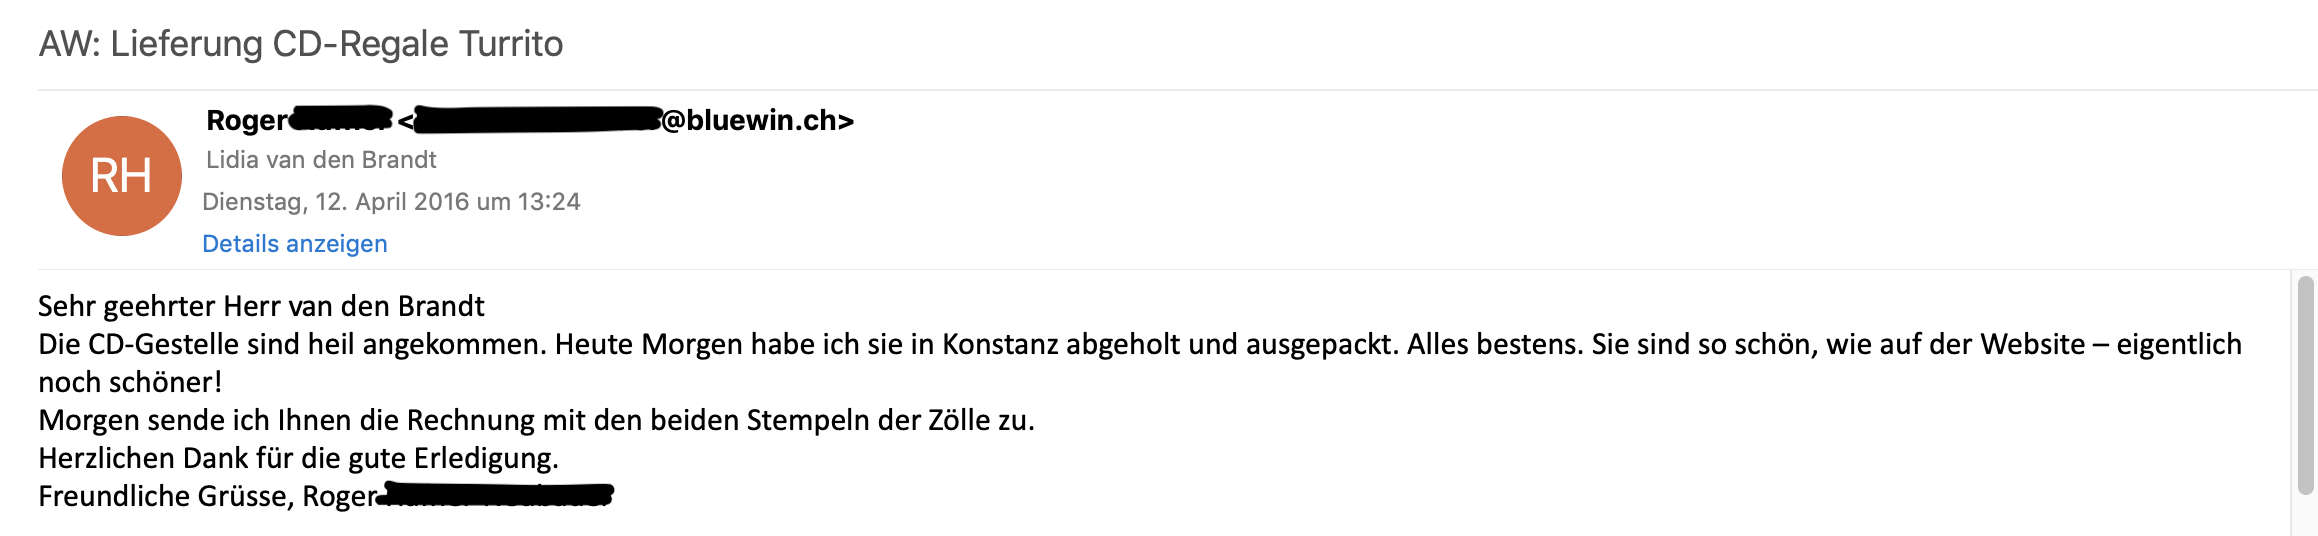
Task: Click the message scrollbar thumb
Action: (2305, 385)
